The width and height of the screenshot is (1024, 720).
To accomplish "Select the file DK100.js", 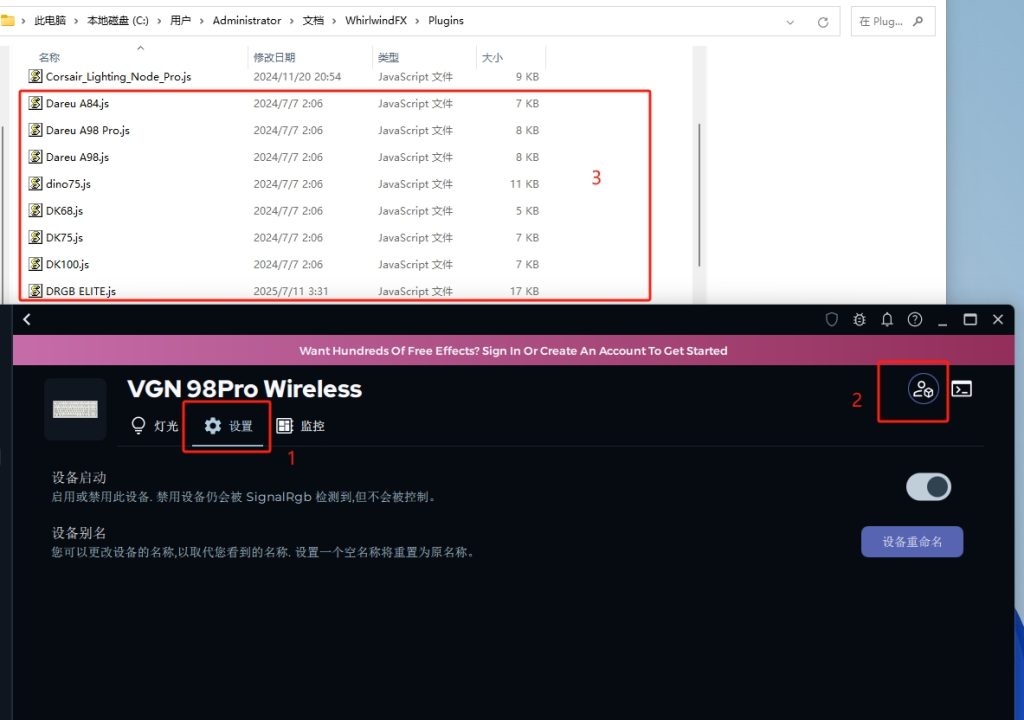I will click(67, 264).
